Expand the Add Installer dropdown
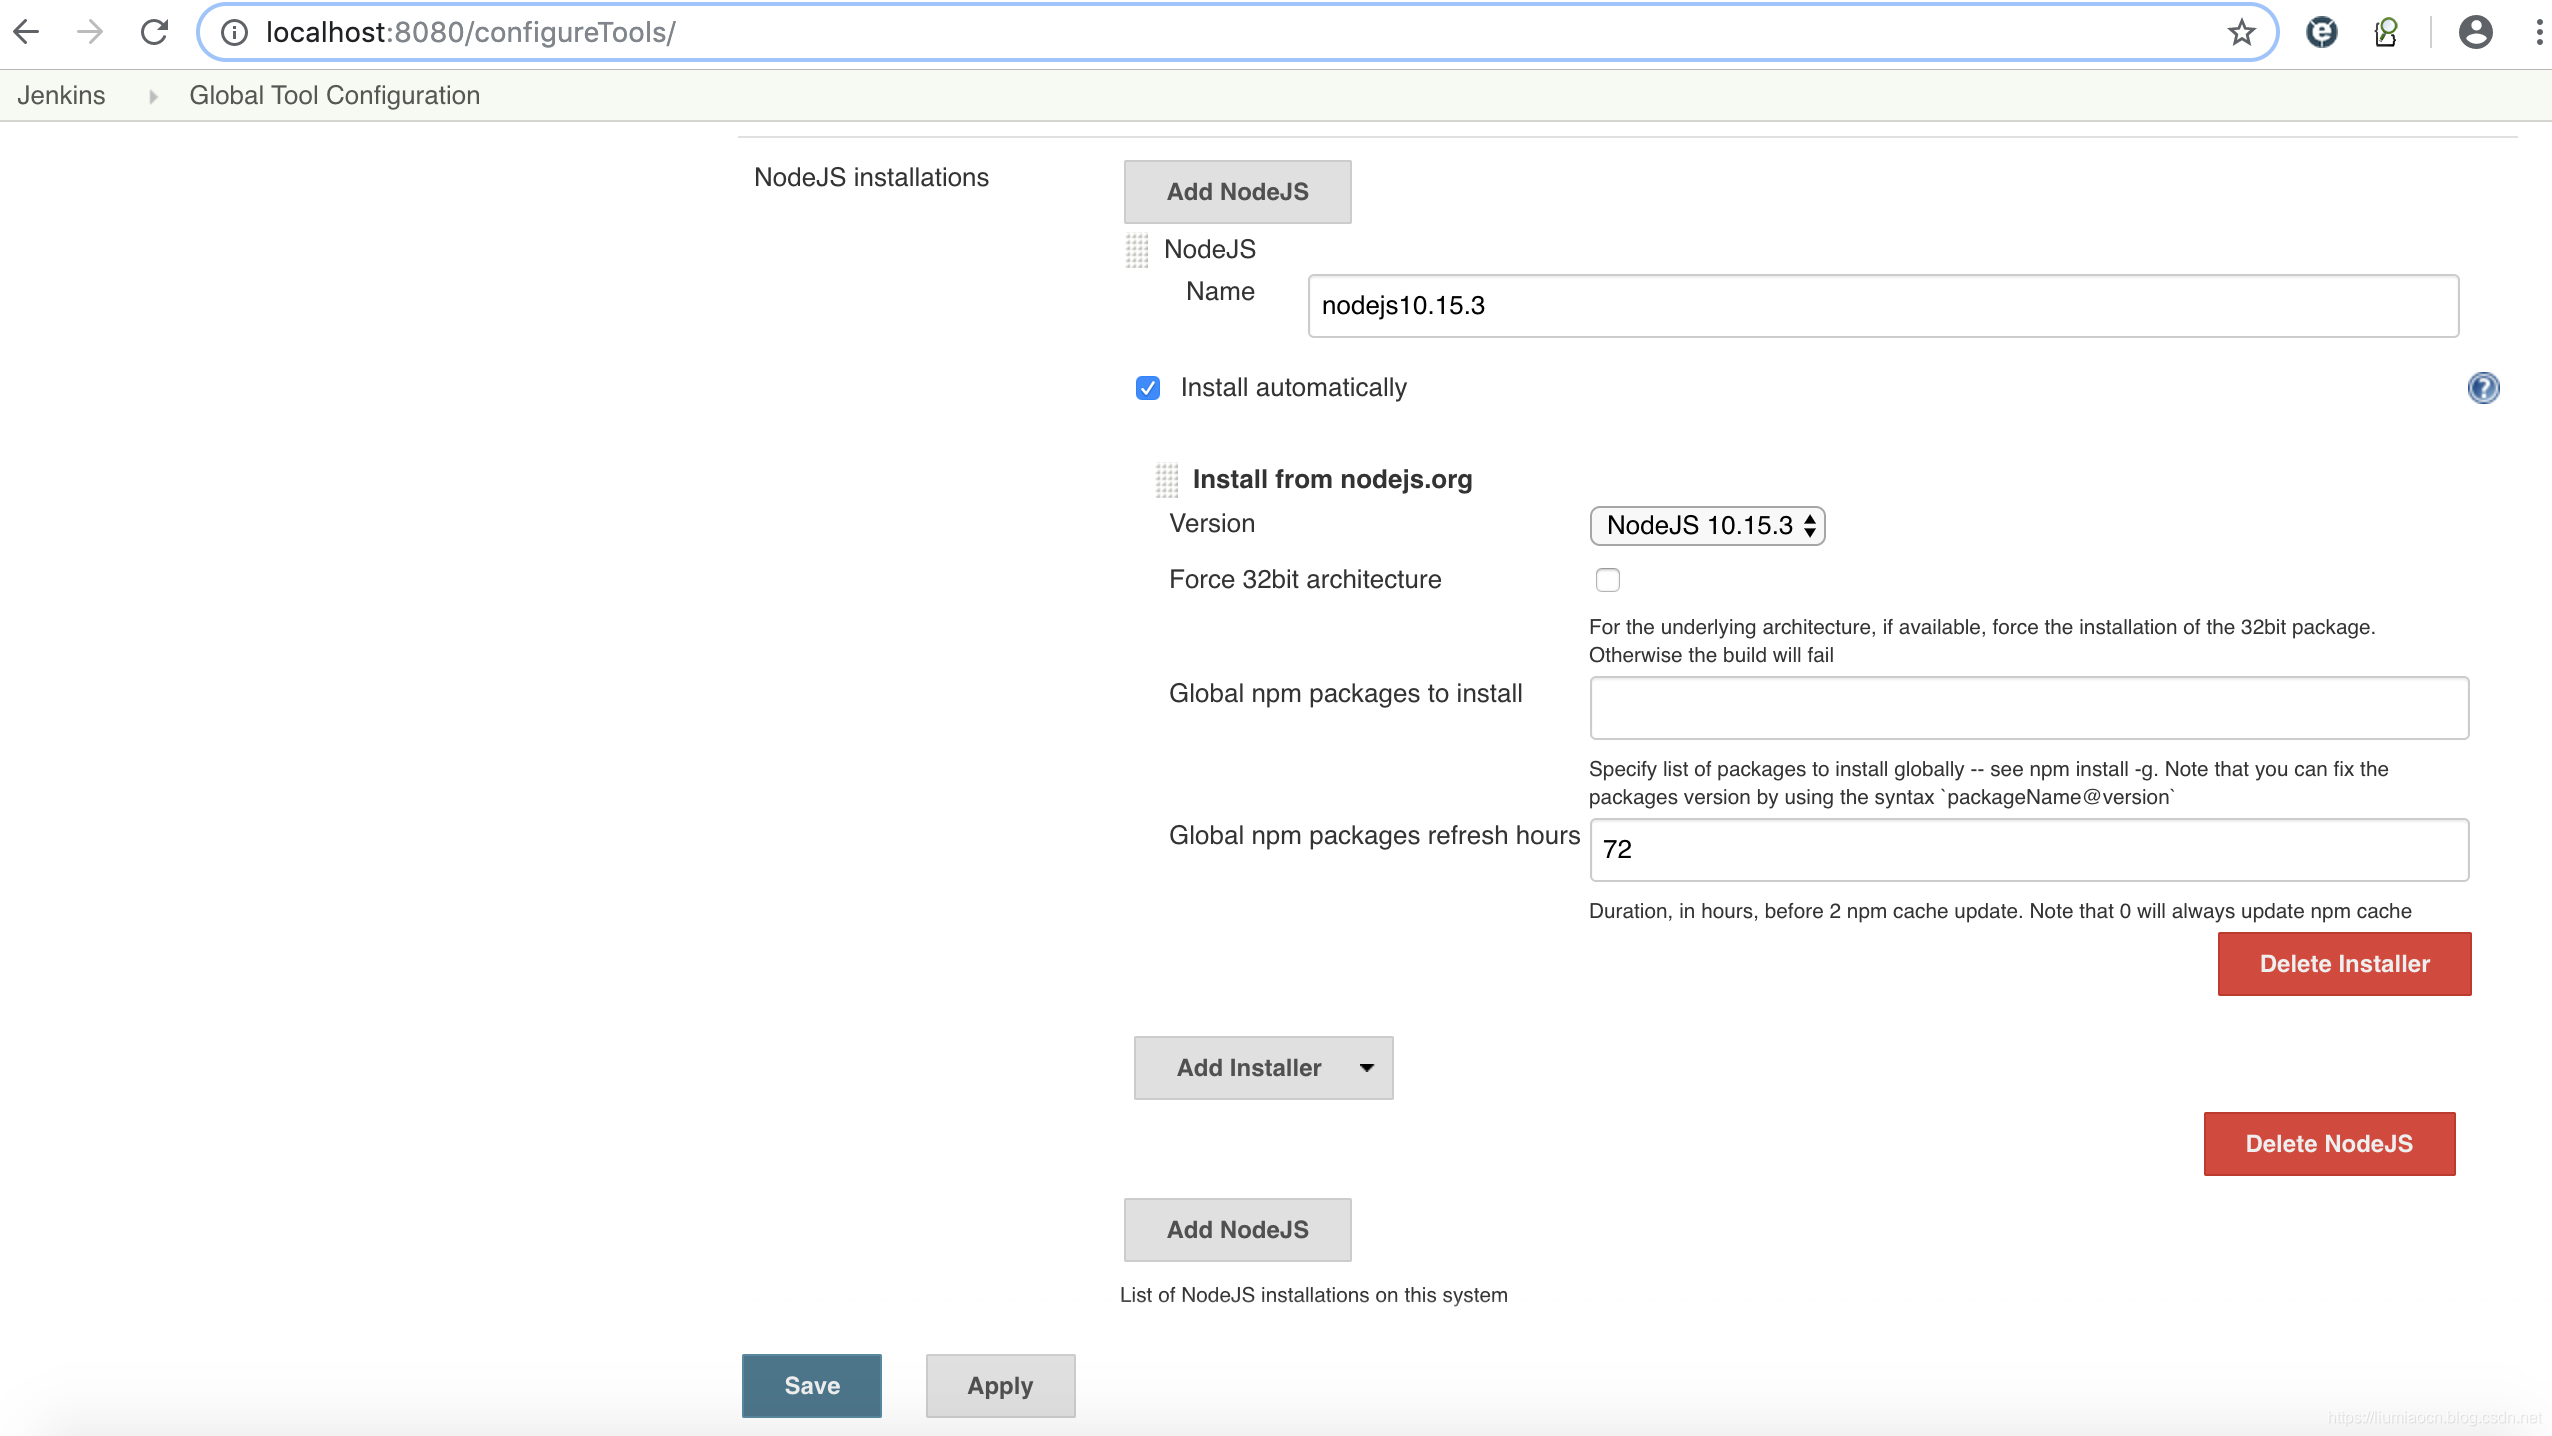The width and height of the screenshot is (2552, 1436). click(1263, 1068)
